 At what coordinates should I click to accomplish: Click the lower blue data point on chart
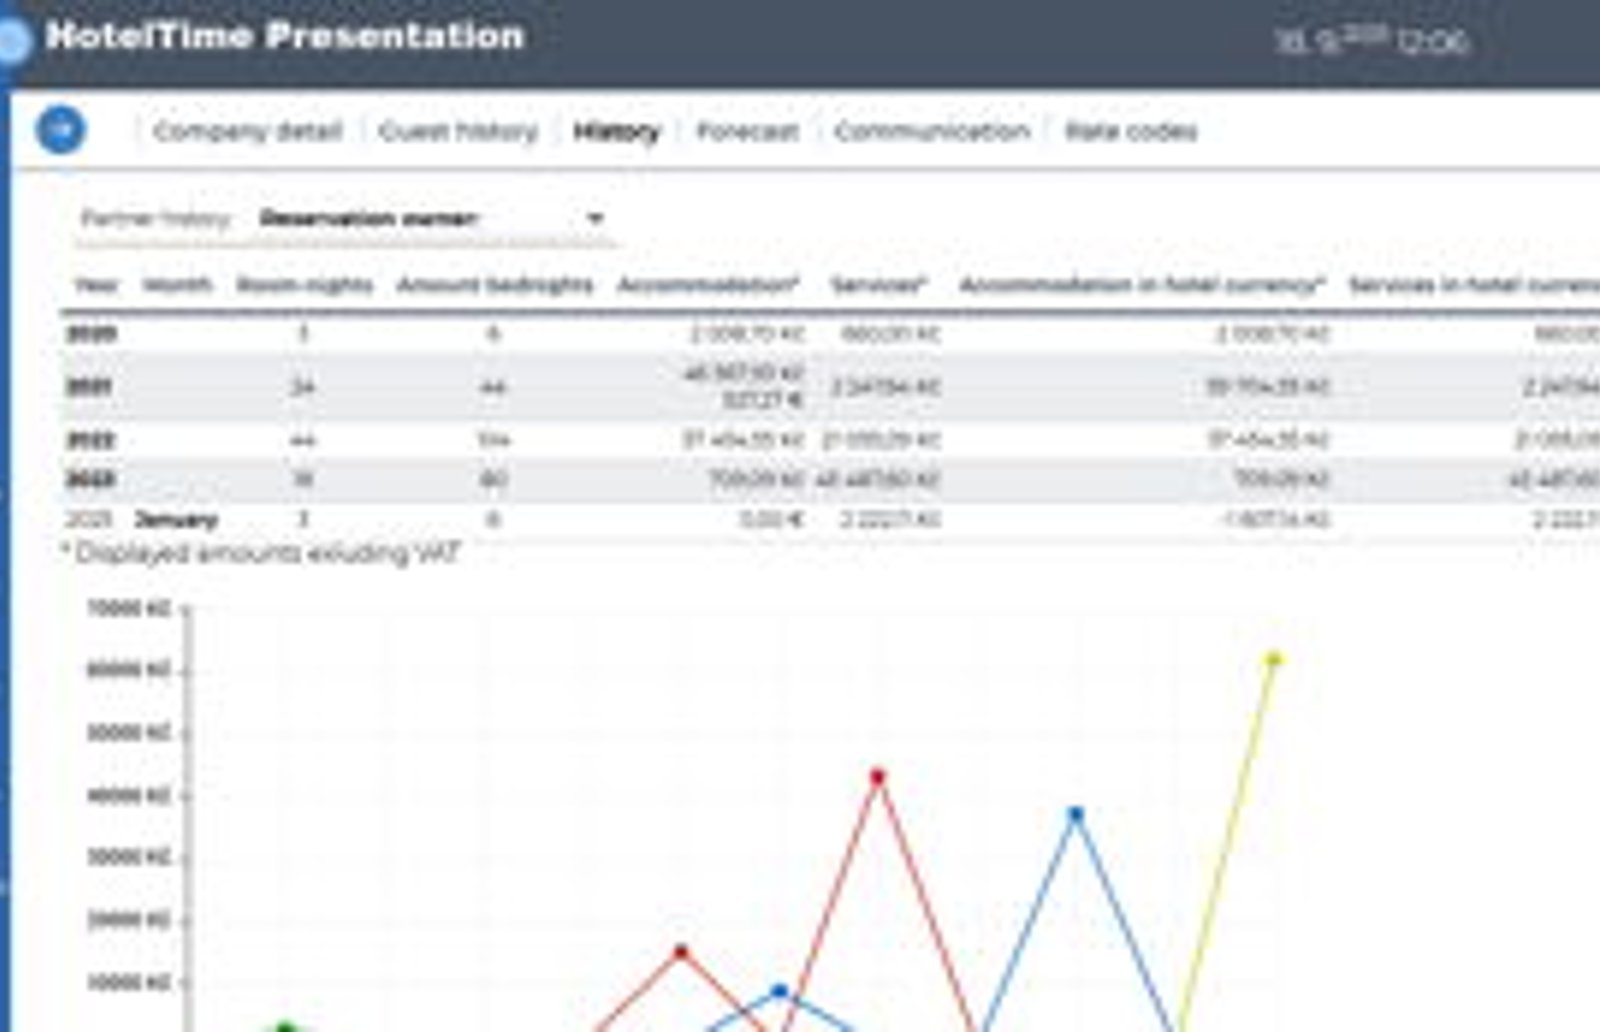click(780, 991)
